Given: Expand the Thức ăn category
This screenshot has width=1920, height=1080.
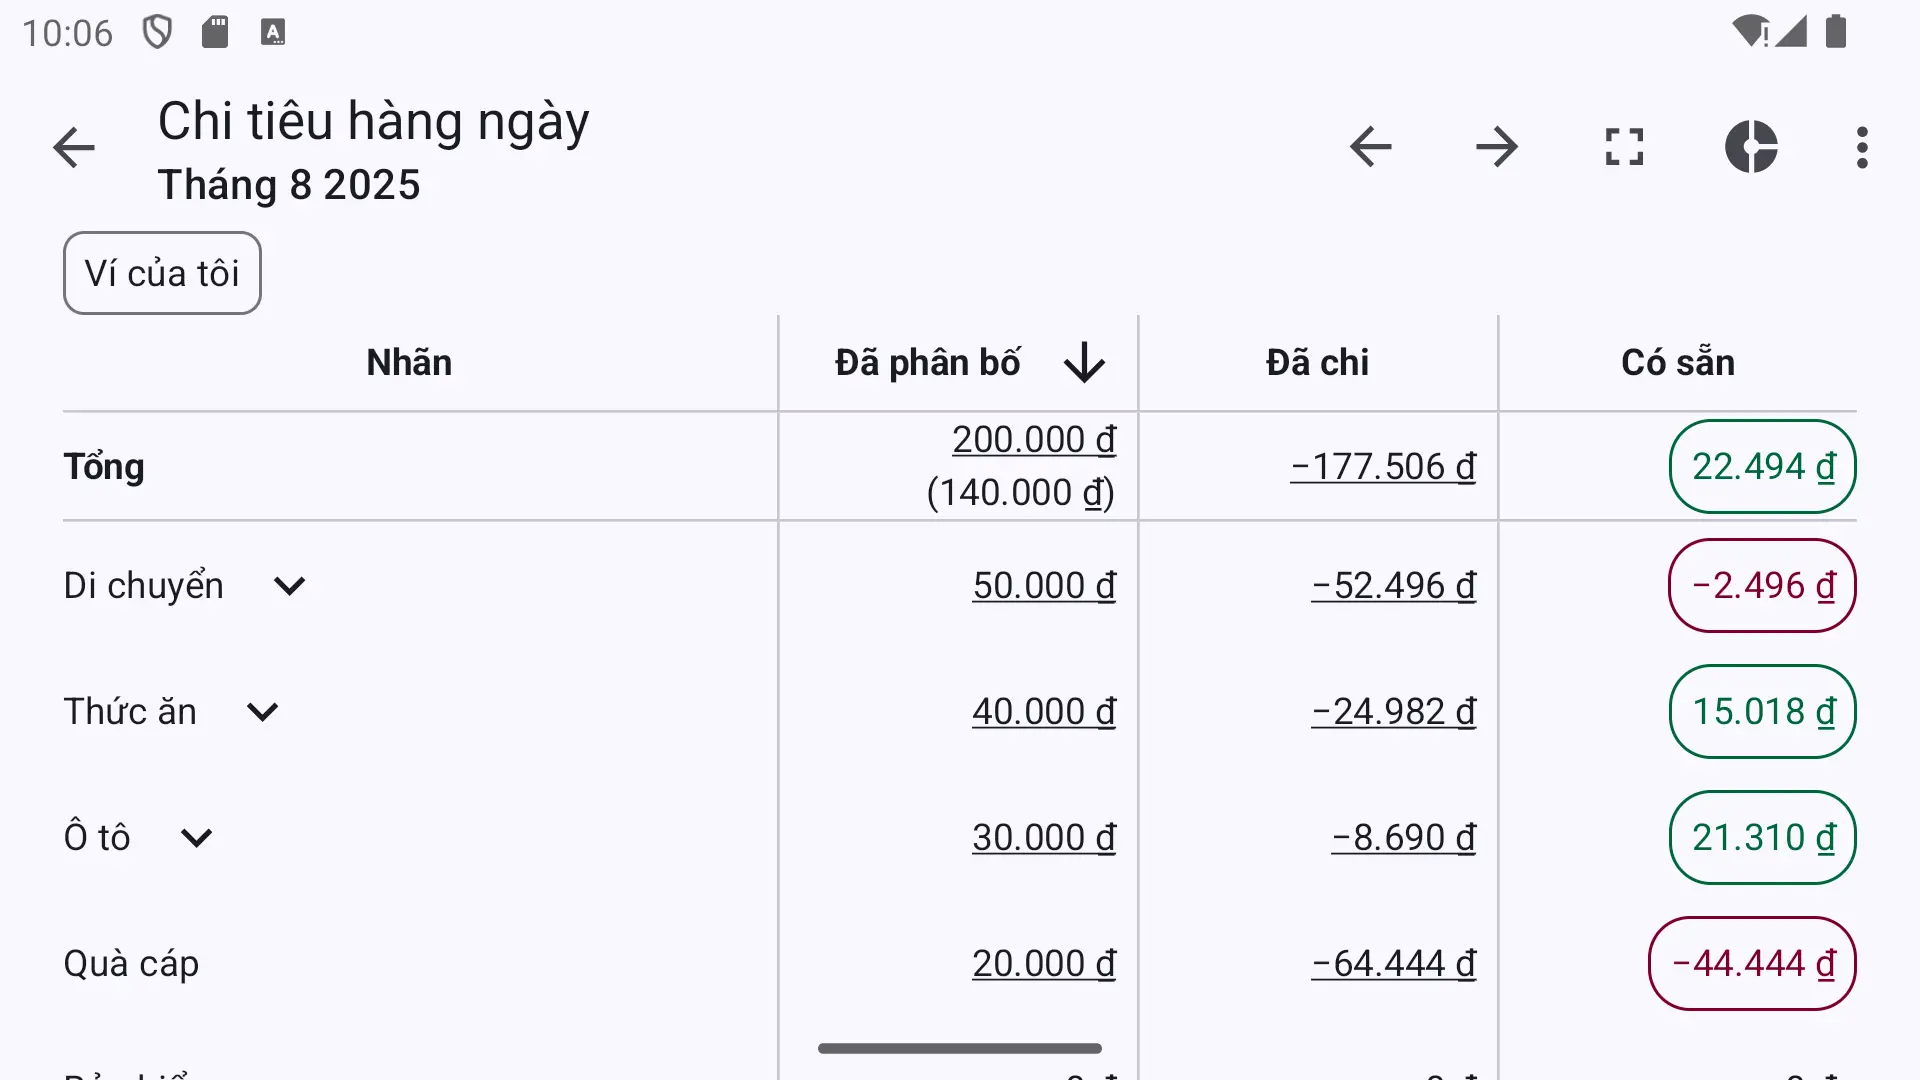Looking at the screenshot, I should [262, 712].
